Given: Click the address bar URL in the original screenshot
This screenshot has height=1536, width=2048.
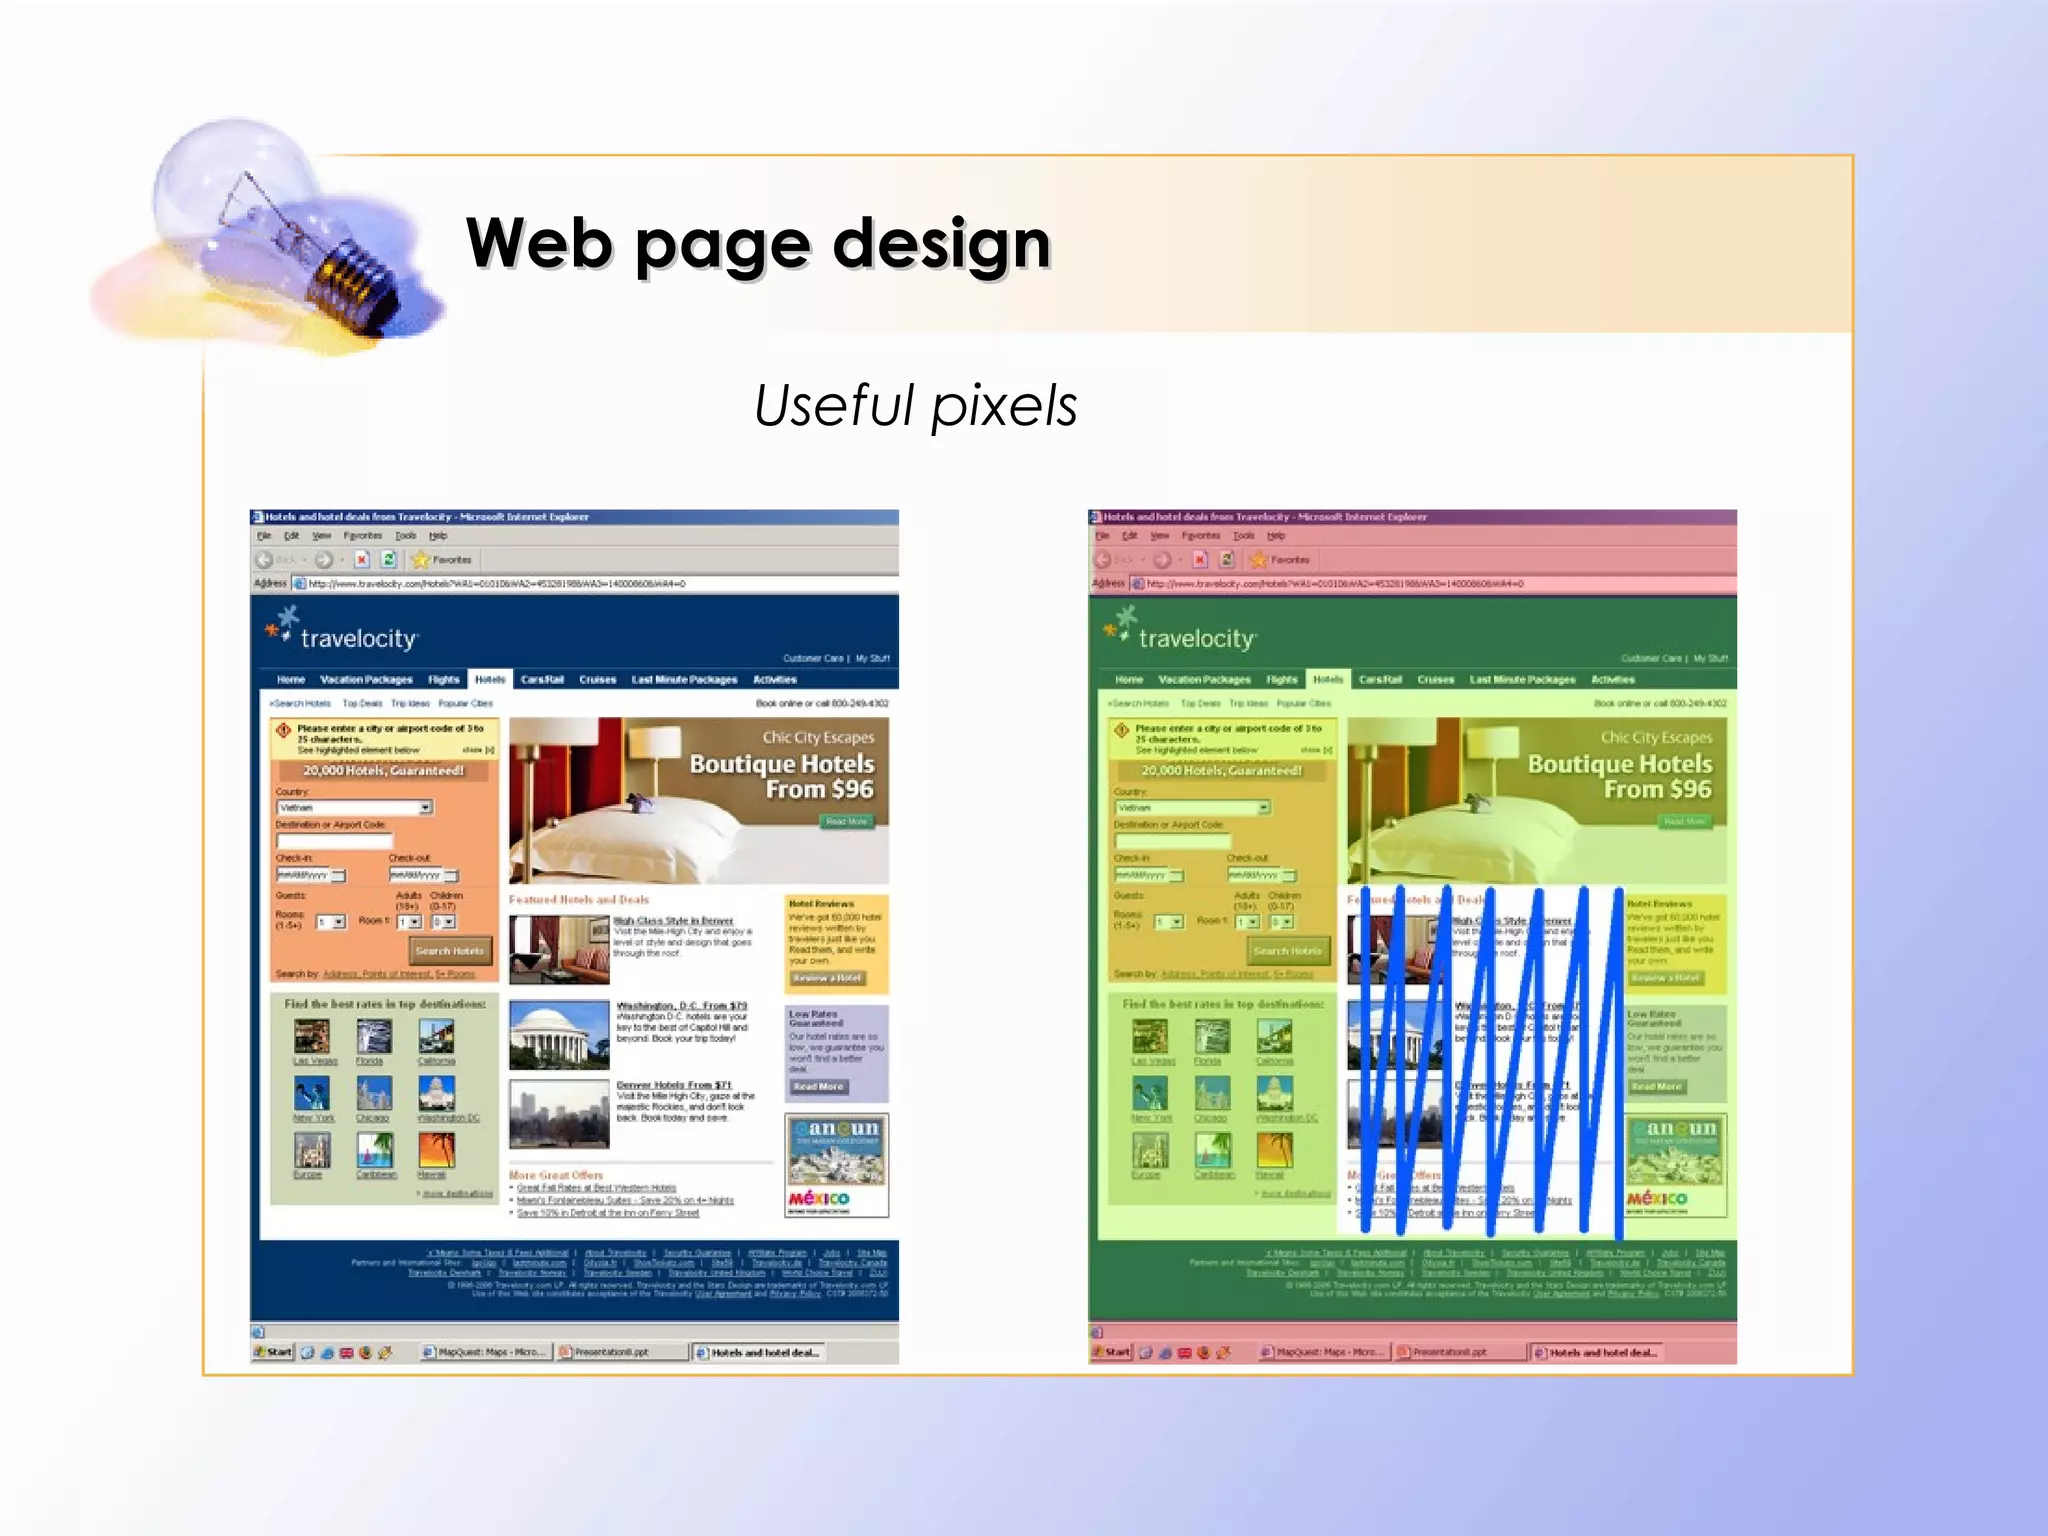Looking at the screenshot, I should tap(497, 584).
